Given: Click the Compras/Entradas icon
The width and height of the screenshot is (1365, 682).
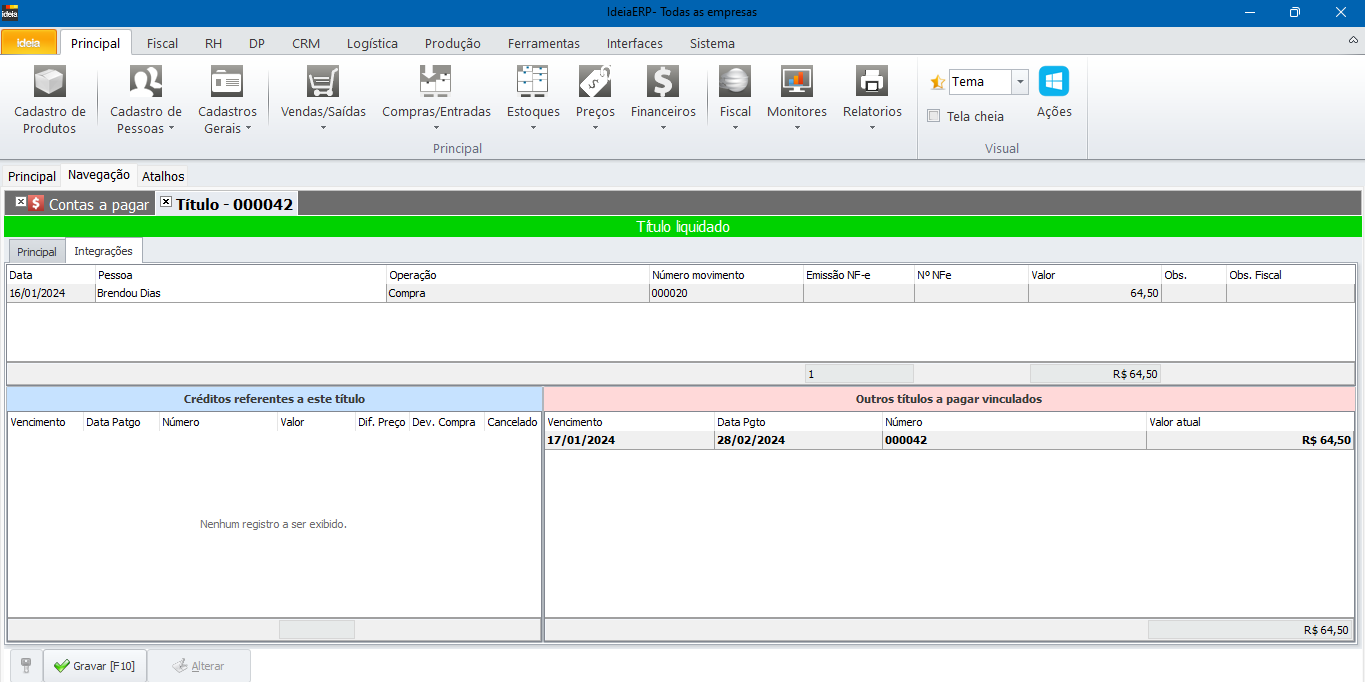Looking at the screenshot, I should coord(436,82).
